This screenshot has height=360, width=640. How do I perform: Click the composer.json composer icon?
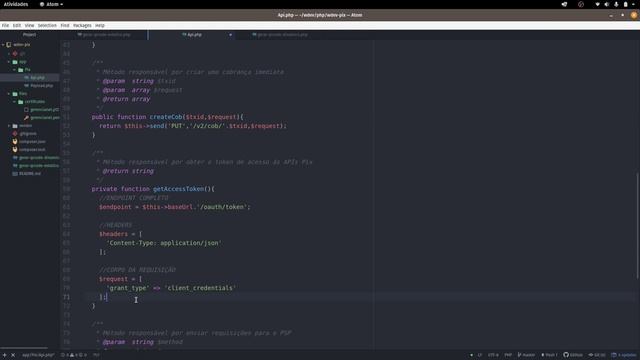click(15, 142)
